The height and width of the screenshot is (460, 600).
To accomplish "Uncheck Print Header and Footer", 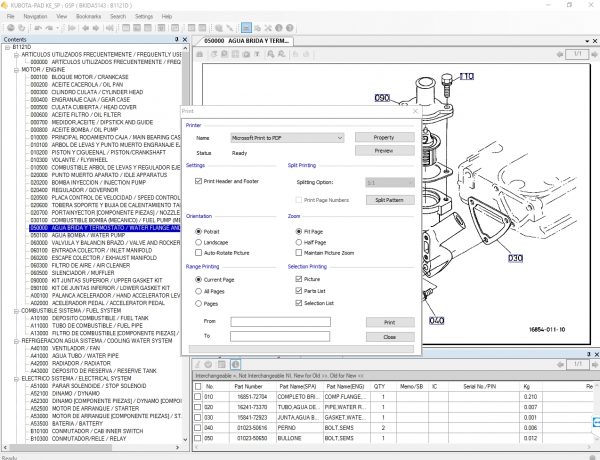I will 198,180.
